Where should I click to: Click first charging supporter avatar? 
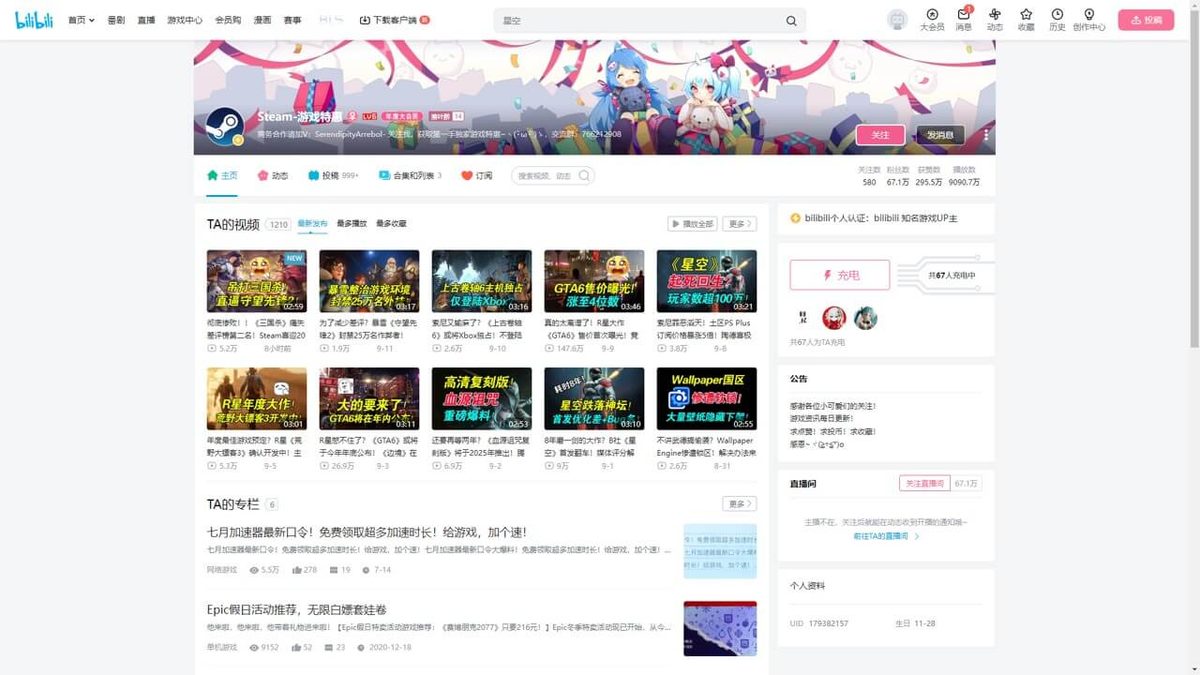pyautogui.click(x=802, y=318)
